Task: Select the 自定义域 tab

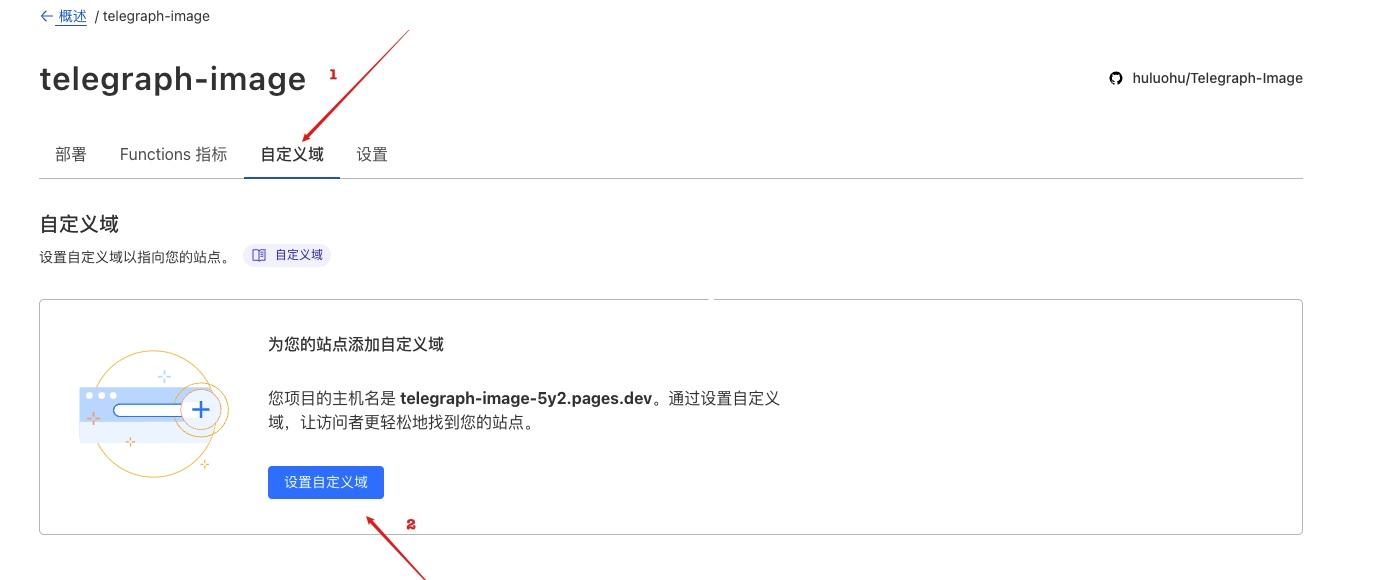Action: point(292,154)
